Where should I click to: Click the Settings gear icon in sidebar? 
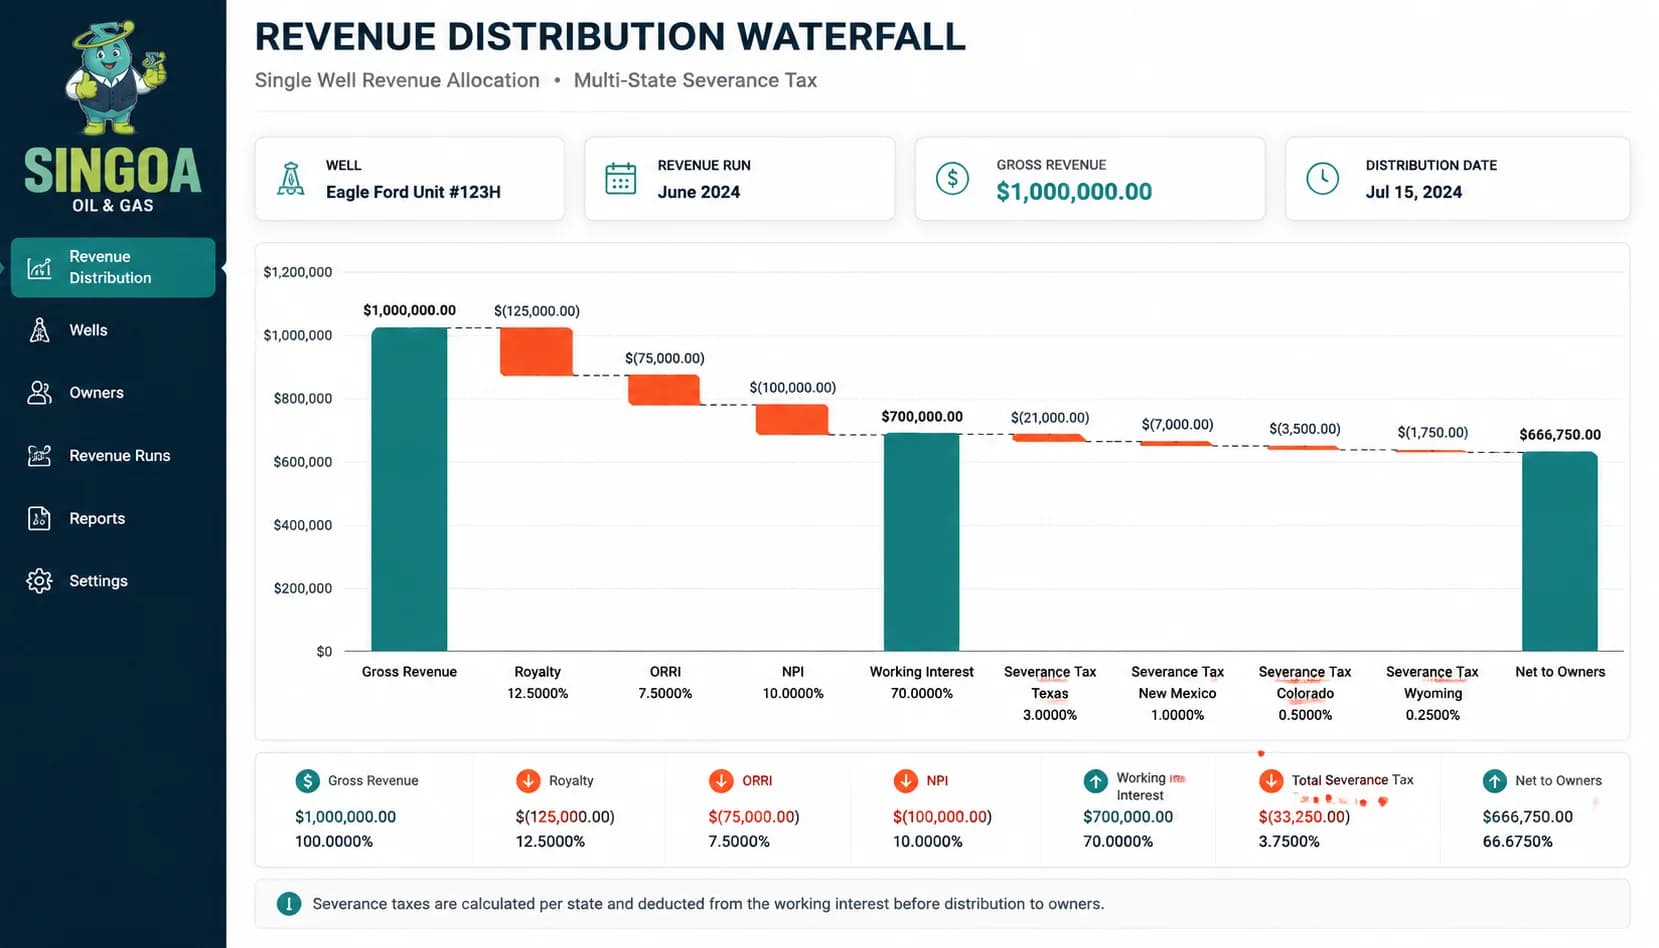pos(39,581)
